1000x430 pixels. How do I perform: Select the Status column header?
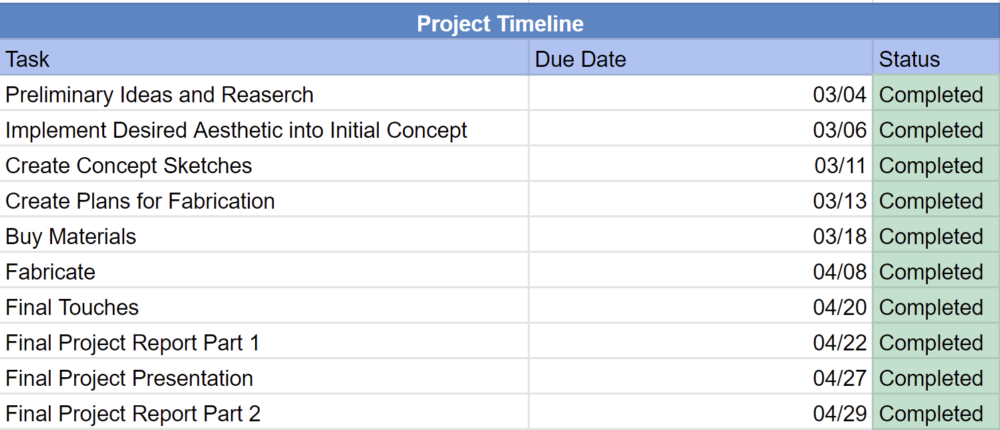[935, 59]
